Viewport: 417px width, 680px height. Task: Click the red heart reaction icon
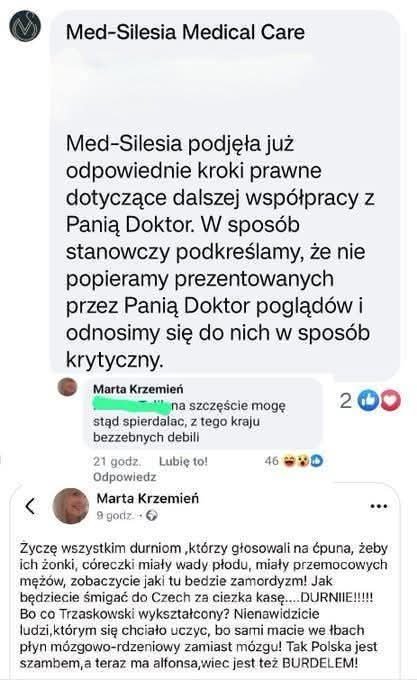(390, 400)
